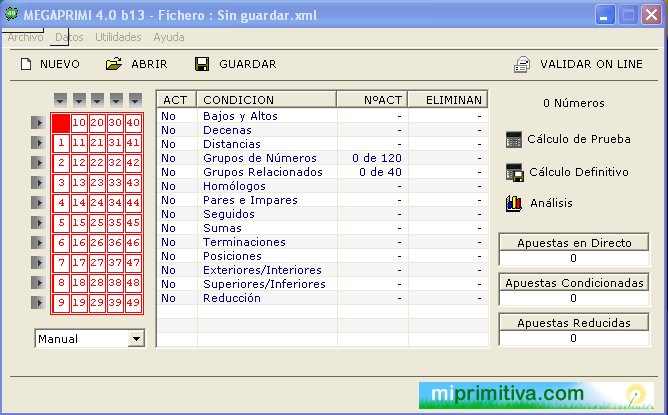
Task: Click the column arrow above the blank red cell
Action: [x=60, y=100]
